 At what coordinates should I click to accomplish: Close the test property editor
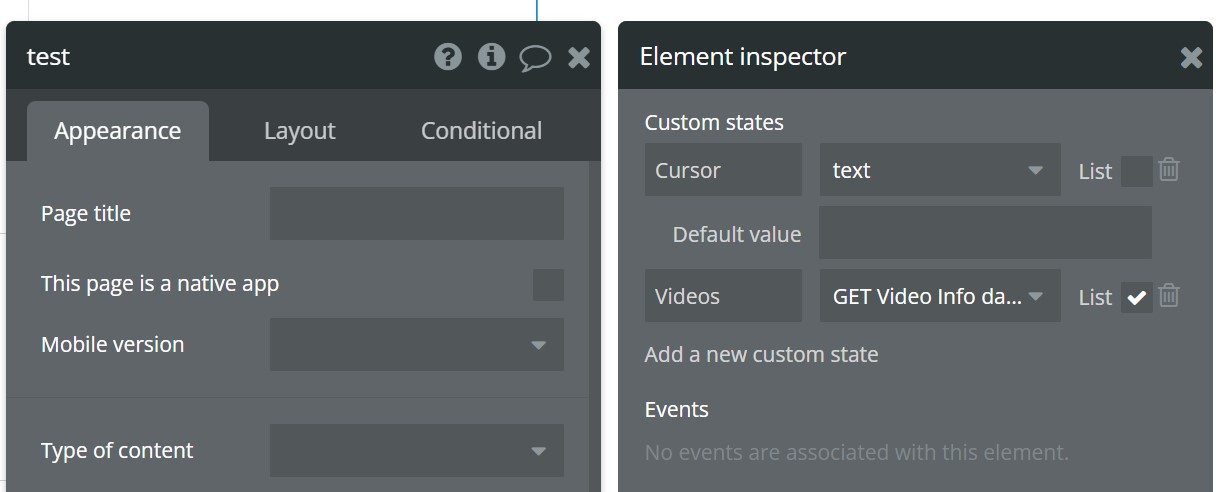coord(579,58)
